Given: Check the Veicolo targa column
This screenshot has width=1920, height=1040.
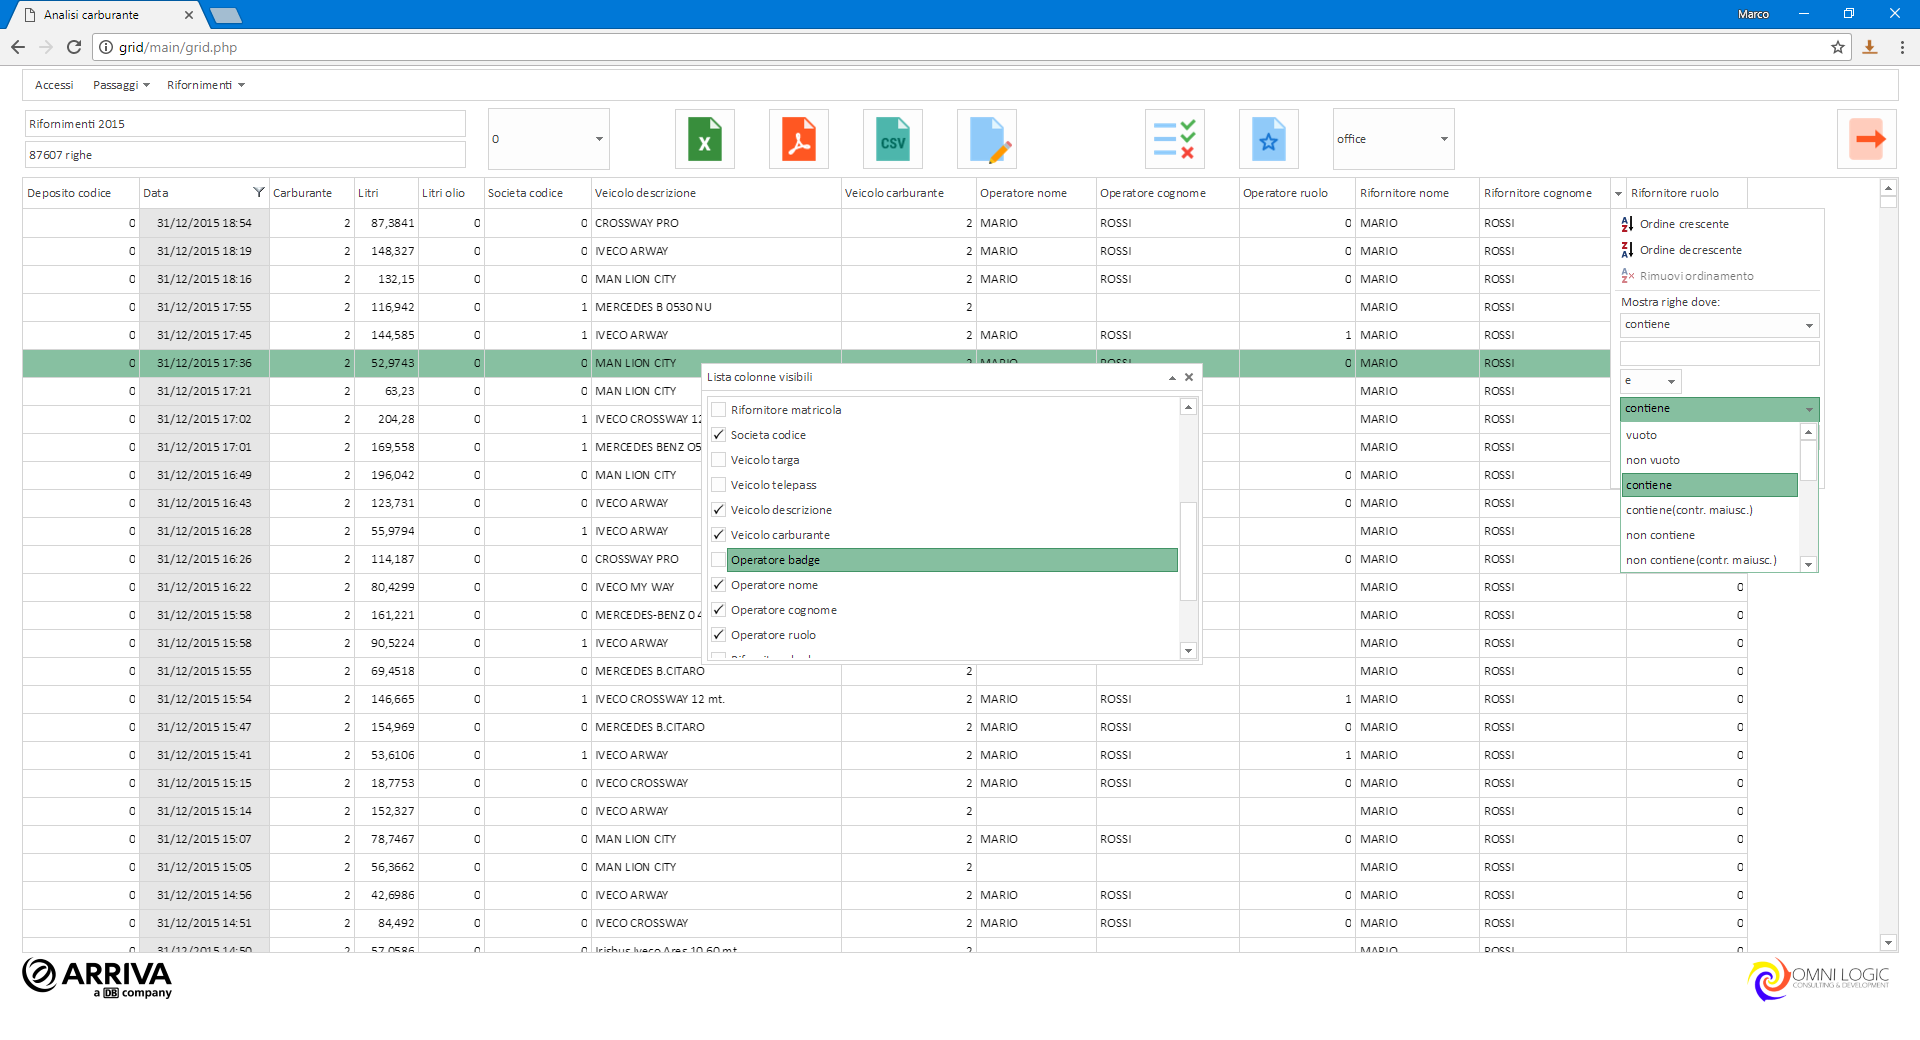Looking at the screenshot, I should point(718,460).
